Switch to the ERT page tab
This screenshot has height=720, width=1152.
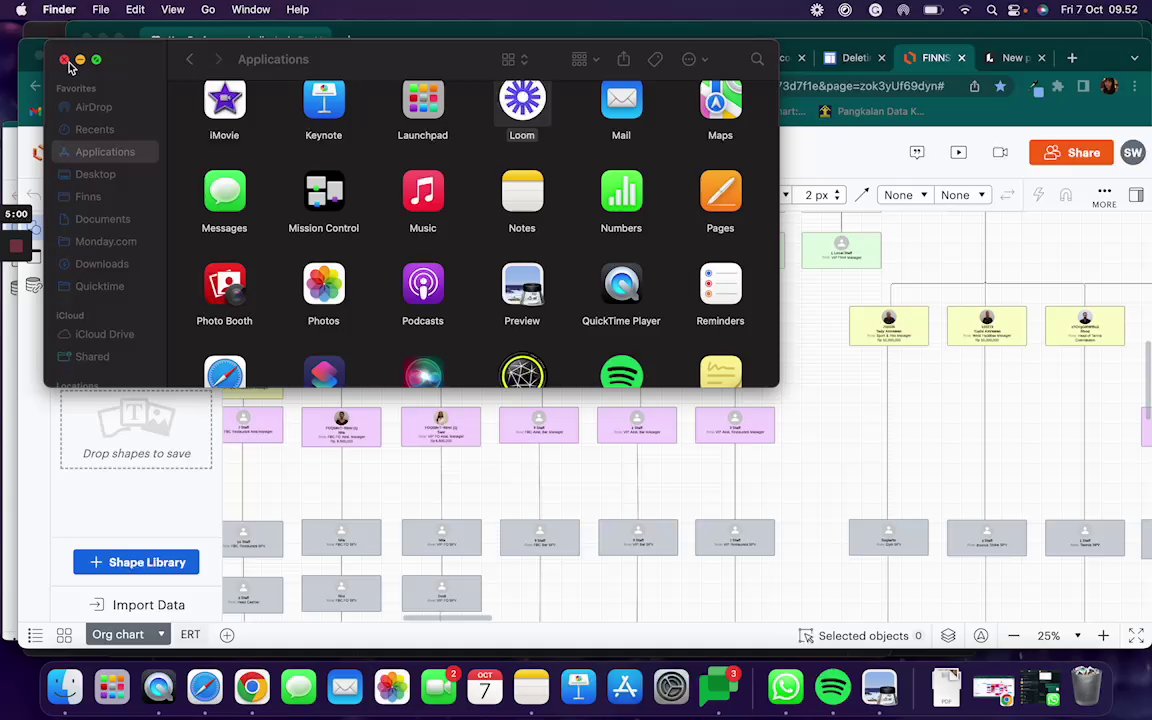(190, 635)
